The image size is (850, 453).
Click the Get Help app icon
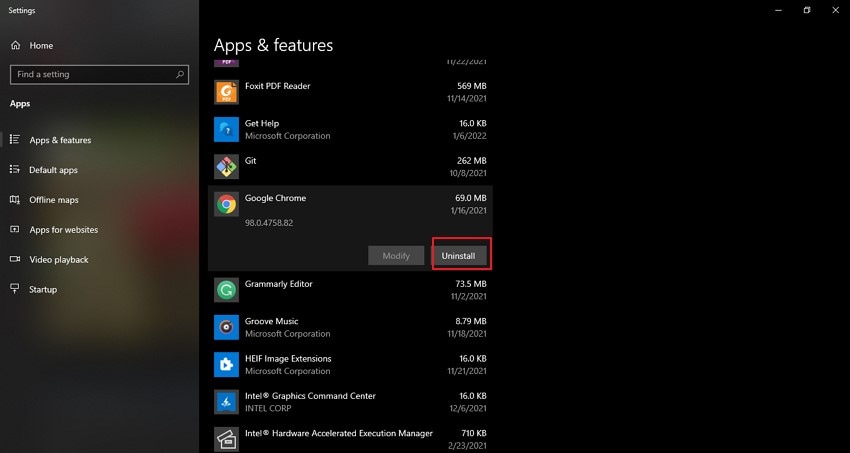point(226,130)
